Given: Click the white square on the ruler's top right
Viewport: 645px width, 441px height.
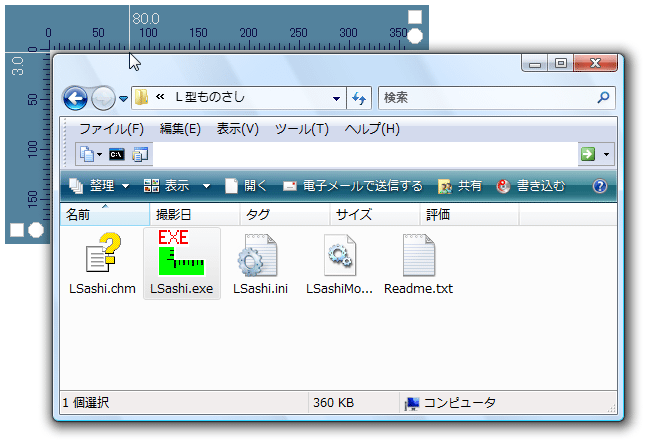Looking at the screenshot, I should [x=415, y=17].
